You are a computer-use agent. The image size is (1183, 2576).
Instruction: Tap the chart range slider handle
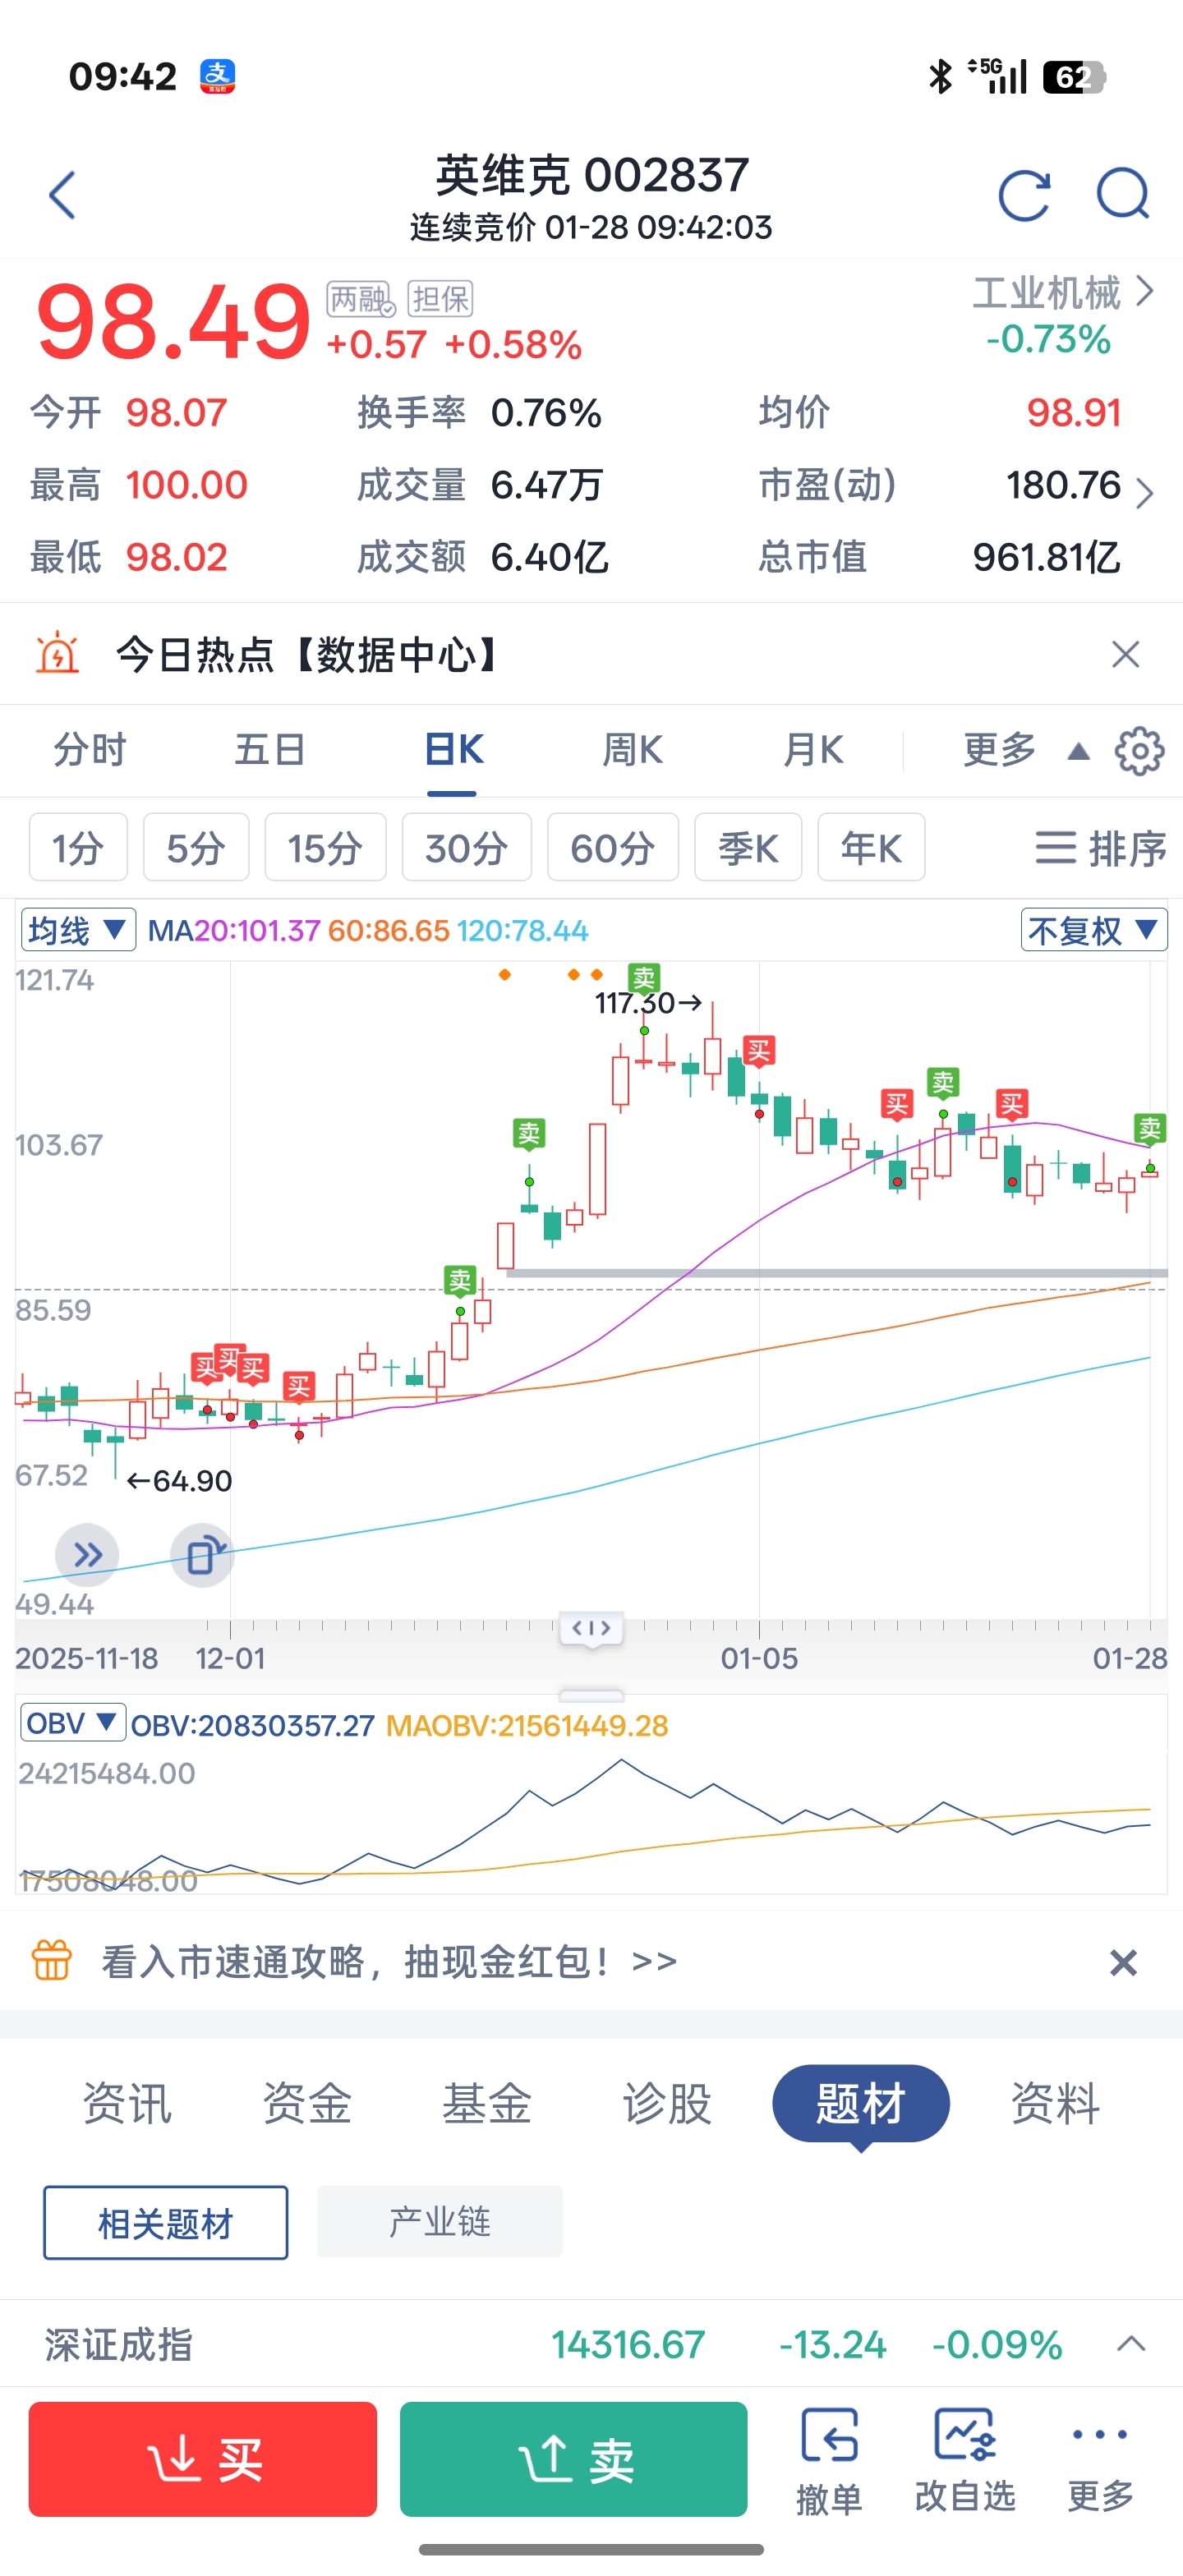point(591,1629)
